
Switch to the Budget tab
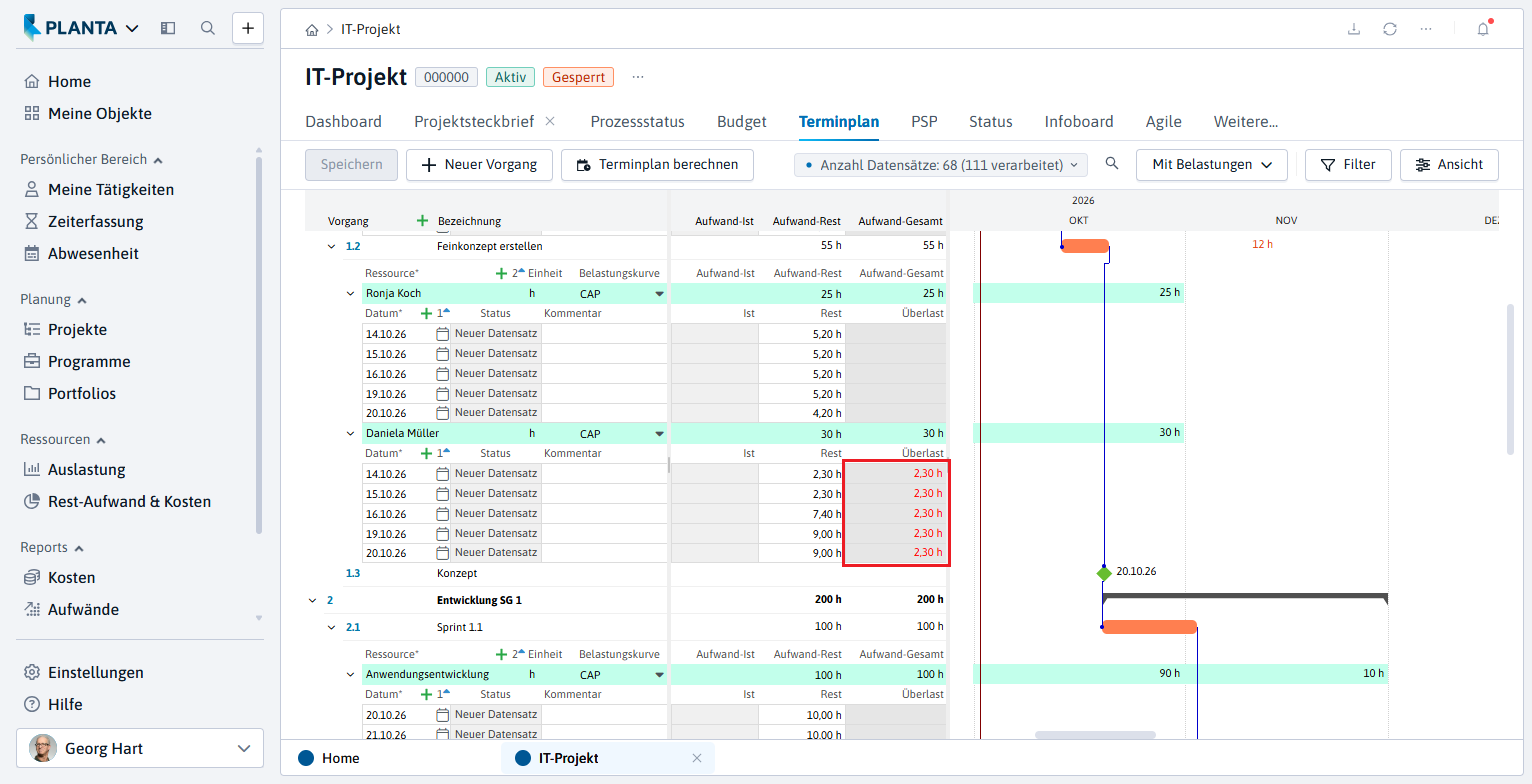pyautogui.click(x=742, y=122)
